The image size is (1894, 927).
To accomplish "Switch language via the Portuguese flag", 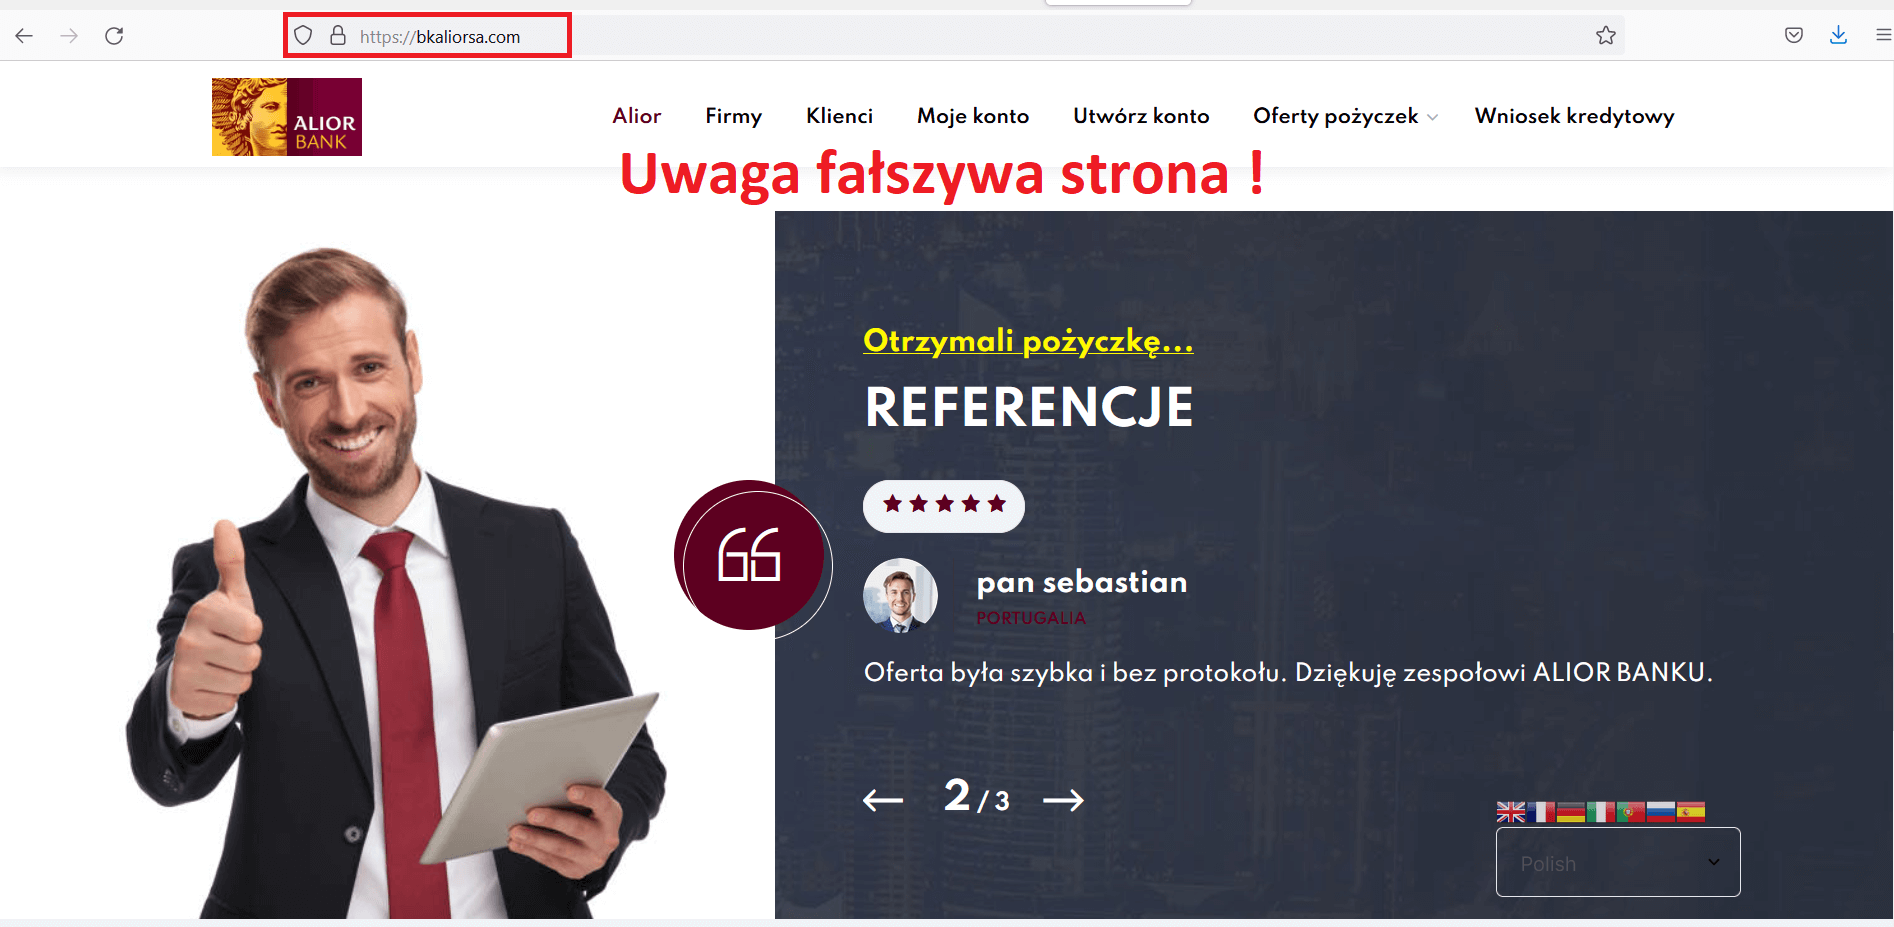I will coord(1631,812).
